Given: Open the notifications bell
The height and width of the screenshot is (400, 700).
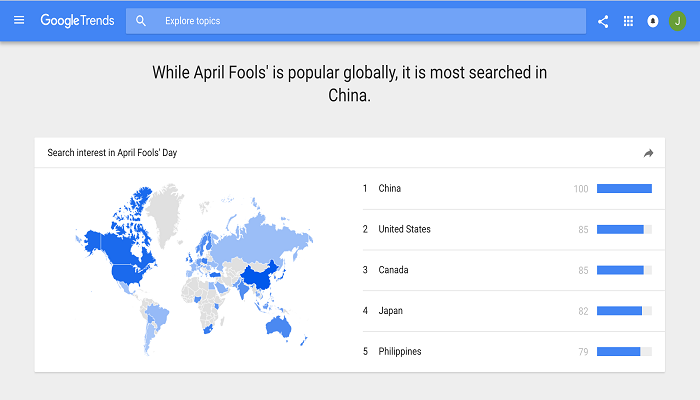Looking at the screenshot, I should (653, 21).
